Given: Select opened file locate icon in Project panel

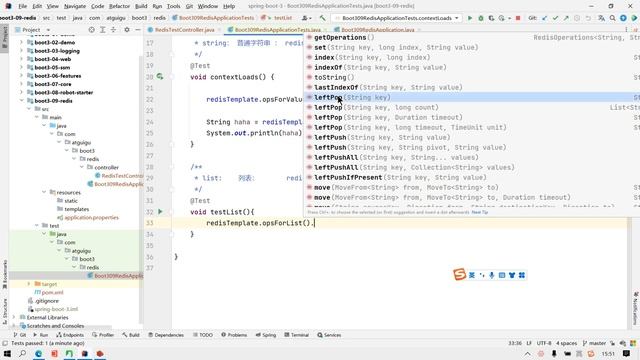Looking at the screenshot, I should 91,30.
